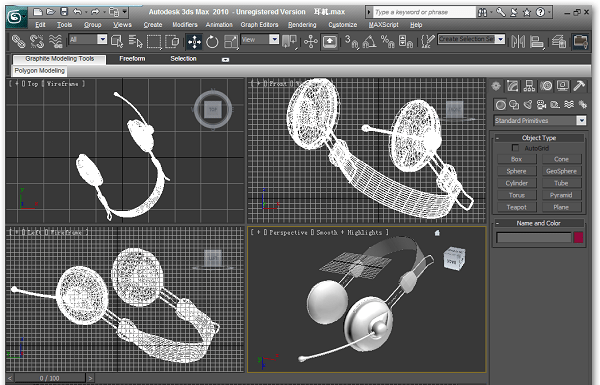Screen dimensions: 600x385
Task: Click the Undo arrow icon
Action: pyautogui.click(x=77, y=12)
